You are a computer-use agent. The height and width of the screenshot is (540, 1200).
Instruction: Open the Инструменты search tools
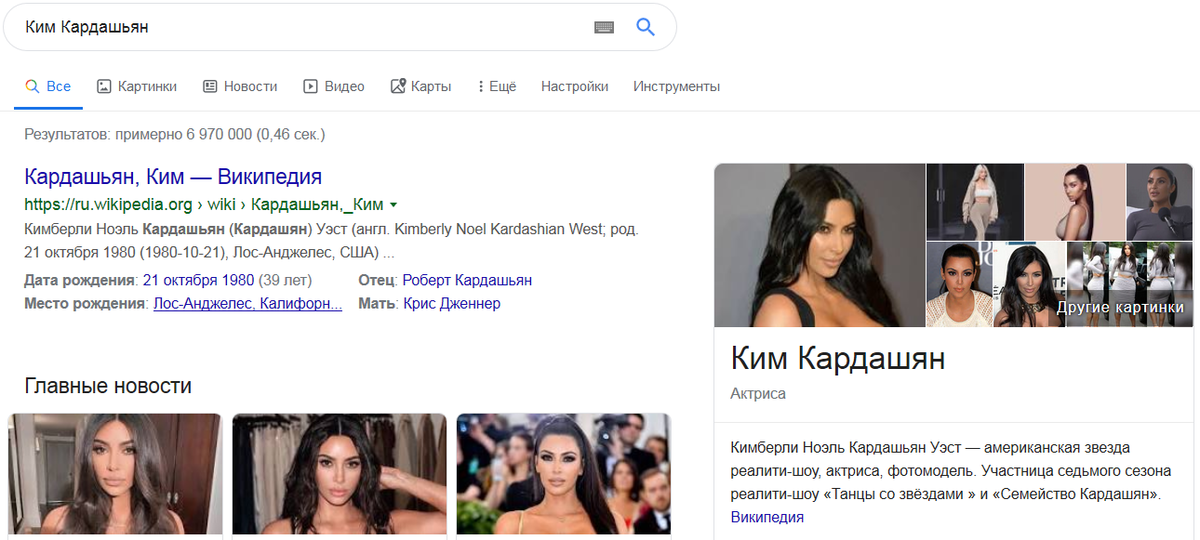click(x=676, y=87)
